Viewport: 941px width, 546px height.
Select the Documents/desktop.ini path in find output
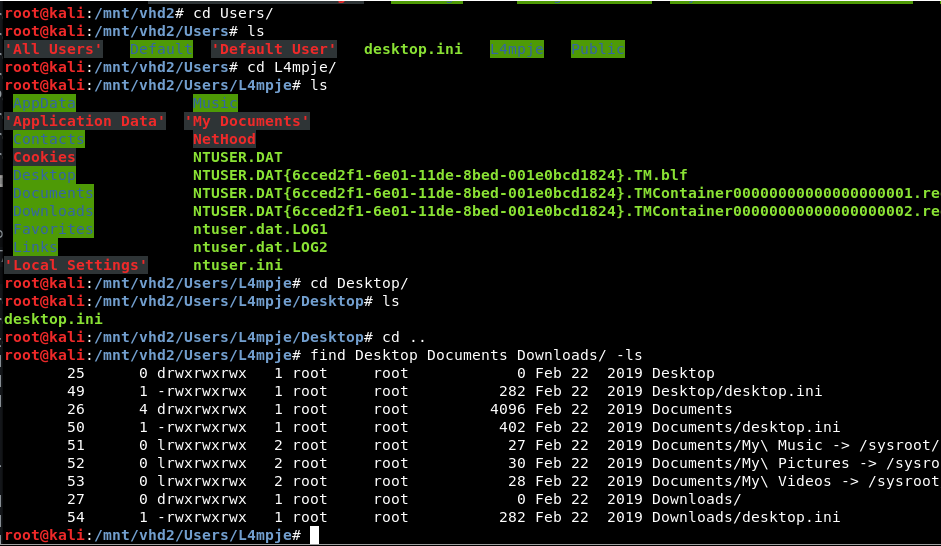tap(746, 427)
